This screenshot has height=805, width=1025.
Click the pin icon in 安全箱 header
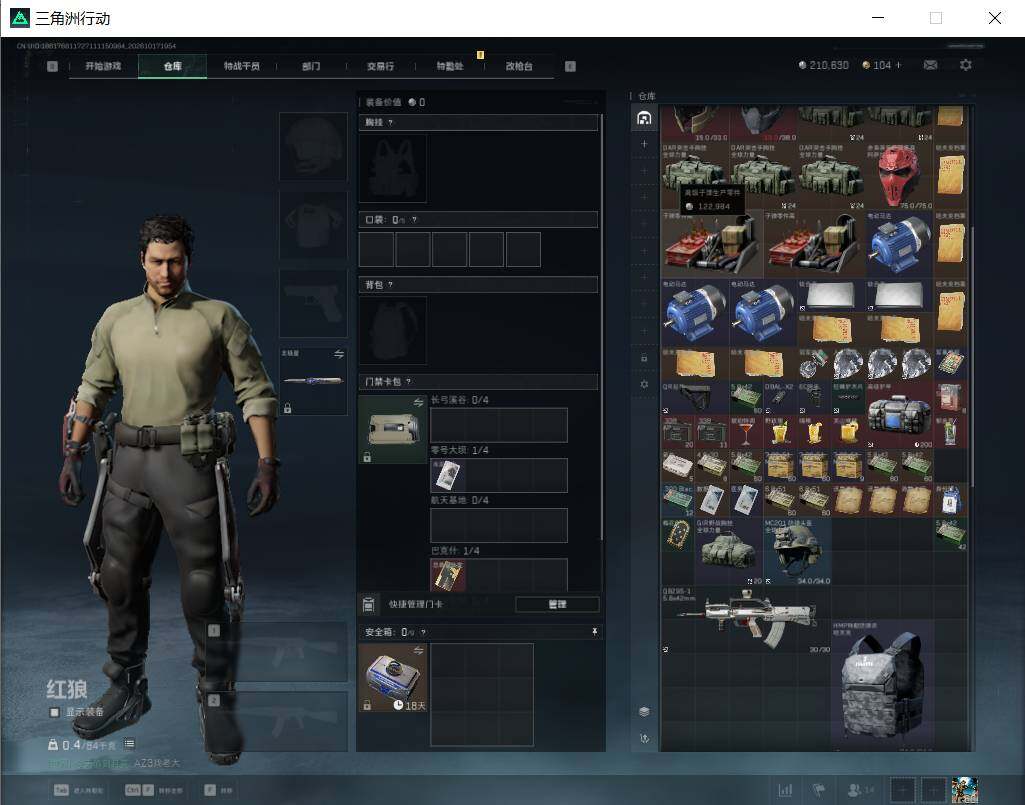tap(594, 632)
